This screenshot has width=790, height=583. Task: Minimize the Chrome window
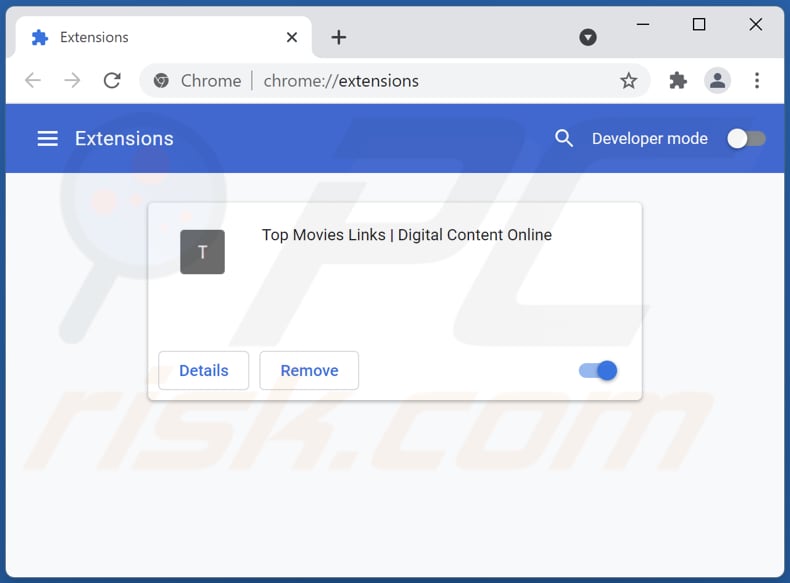(x=643, y=24)
